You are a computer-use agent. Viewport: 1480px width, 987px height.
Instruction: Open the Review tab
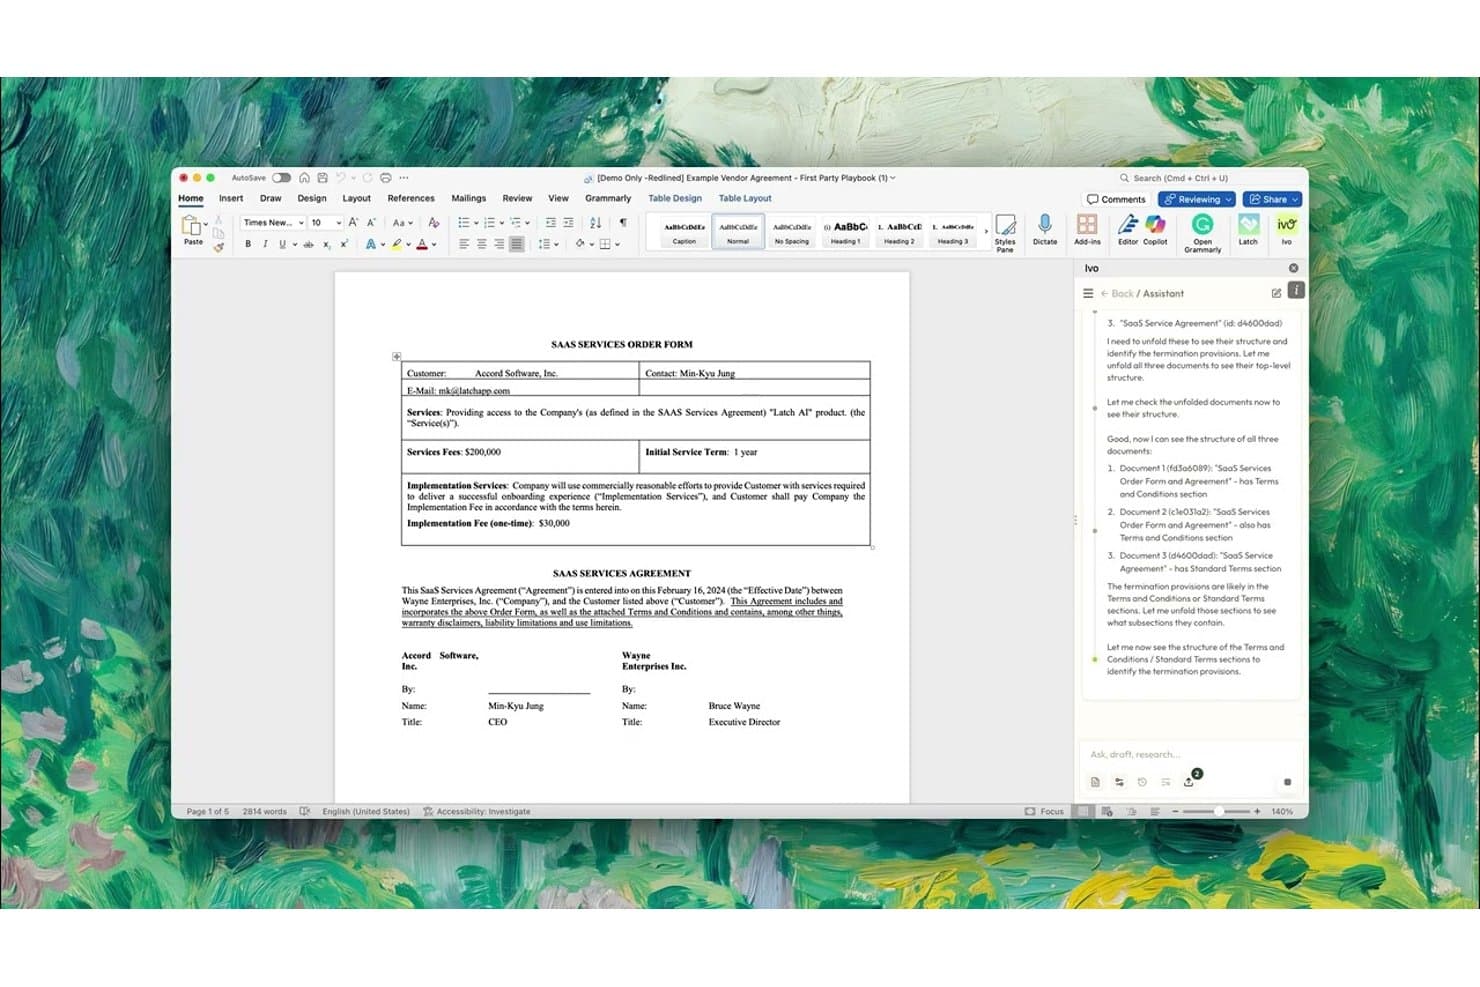click(517, 198)
